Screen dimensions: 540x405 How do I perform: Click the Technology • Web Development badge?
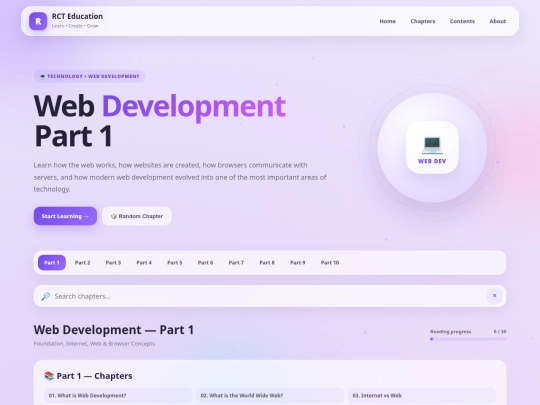(x=90, y=76)
